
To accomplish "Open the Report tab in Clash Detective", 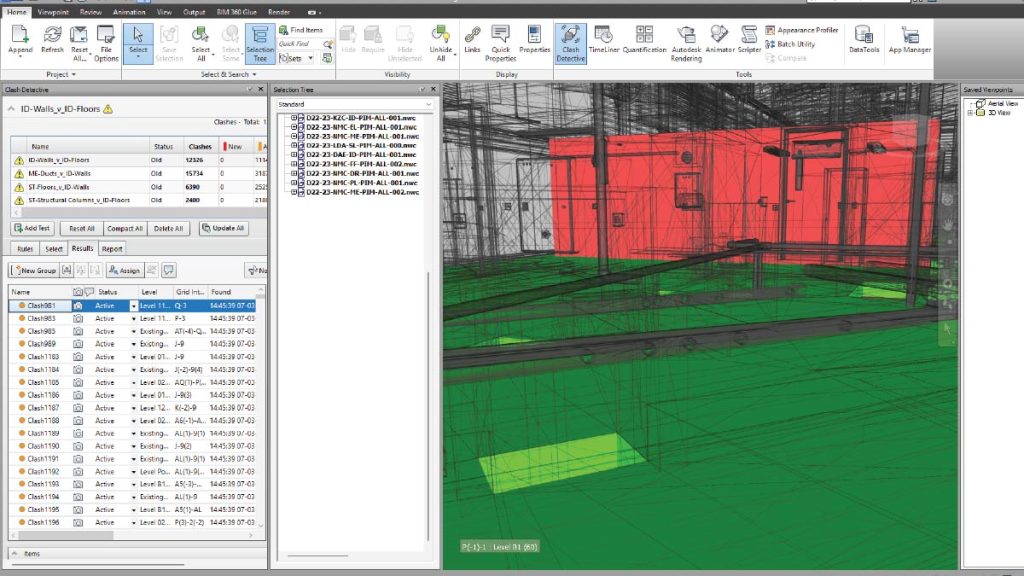I will [112, 249].
